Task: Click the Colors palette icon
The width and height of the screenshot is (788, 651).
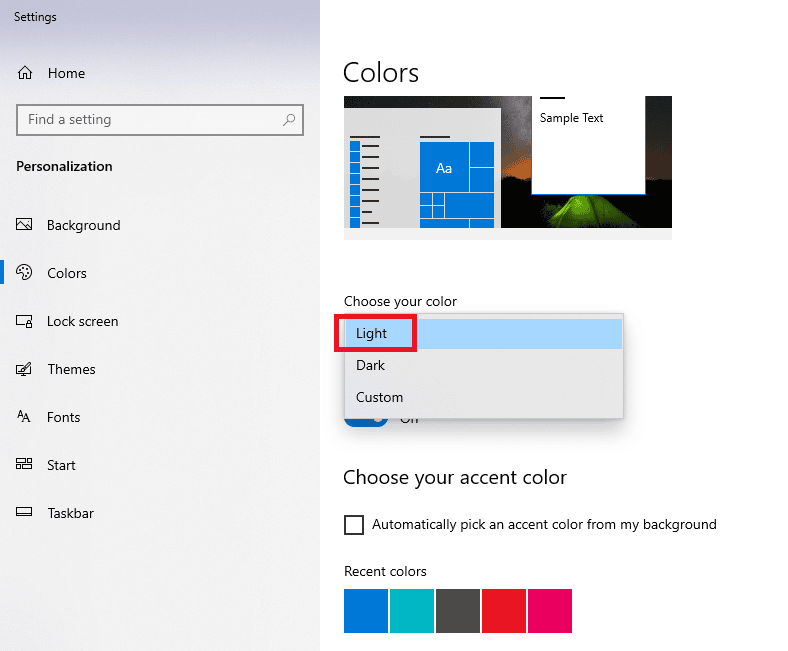Action: pos(24,272)
